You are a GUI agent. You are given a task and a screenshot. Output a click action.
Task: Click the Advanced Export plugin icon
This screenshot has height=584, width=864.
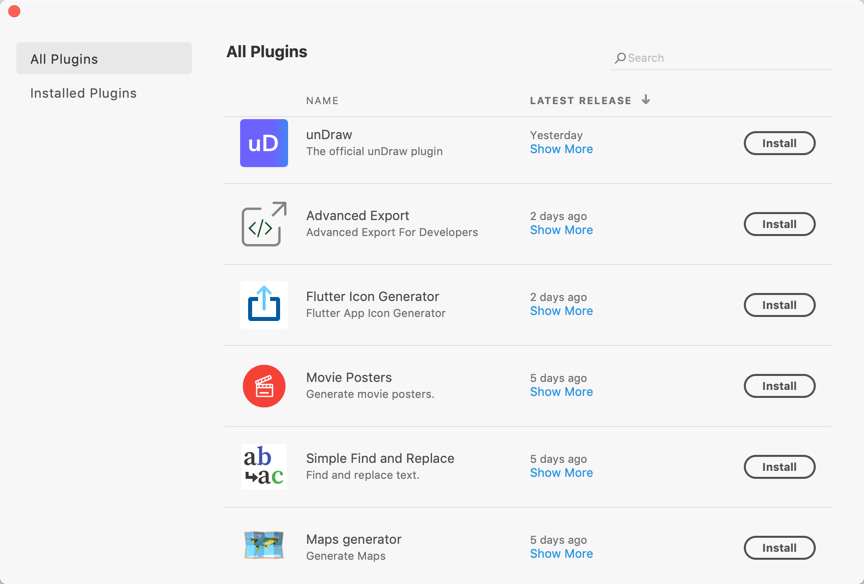pyautogui.click(x=264, y=224)
